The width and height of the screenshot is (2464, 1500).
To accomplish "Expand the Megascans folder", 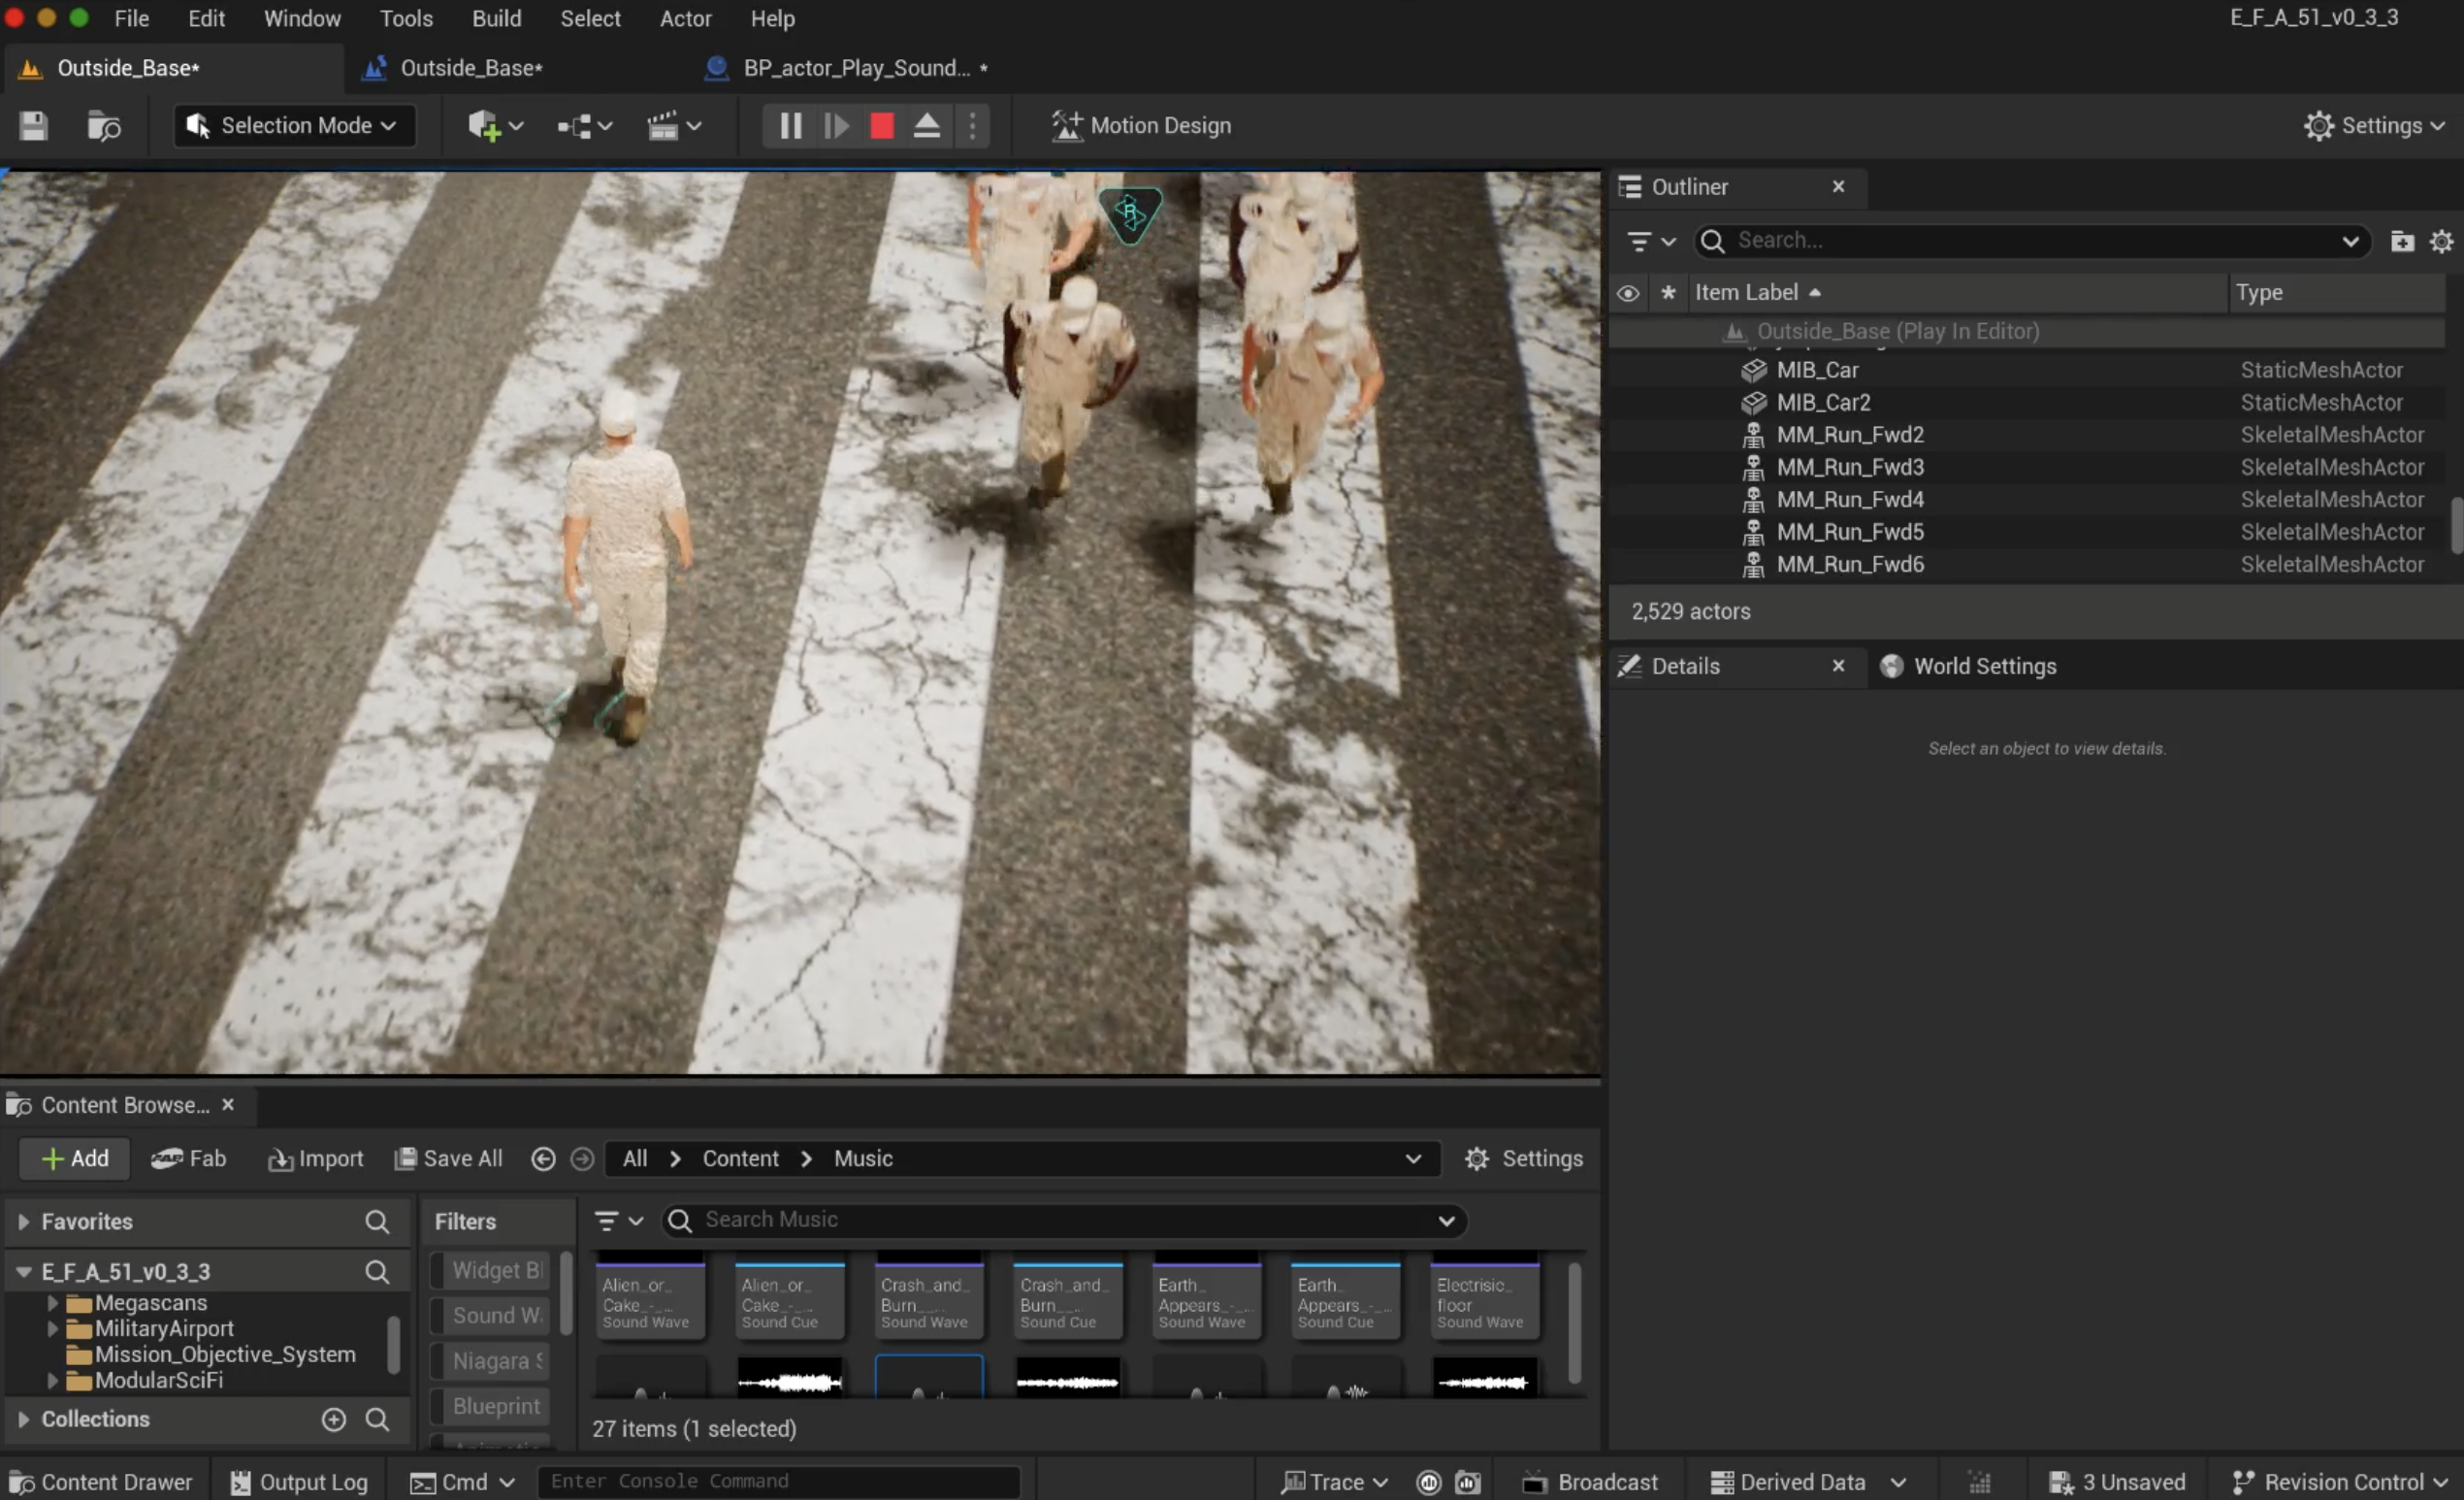I will (x=53, y=1304).
